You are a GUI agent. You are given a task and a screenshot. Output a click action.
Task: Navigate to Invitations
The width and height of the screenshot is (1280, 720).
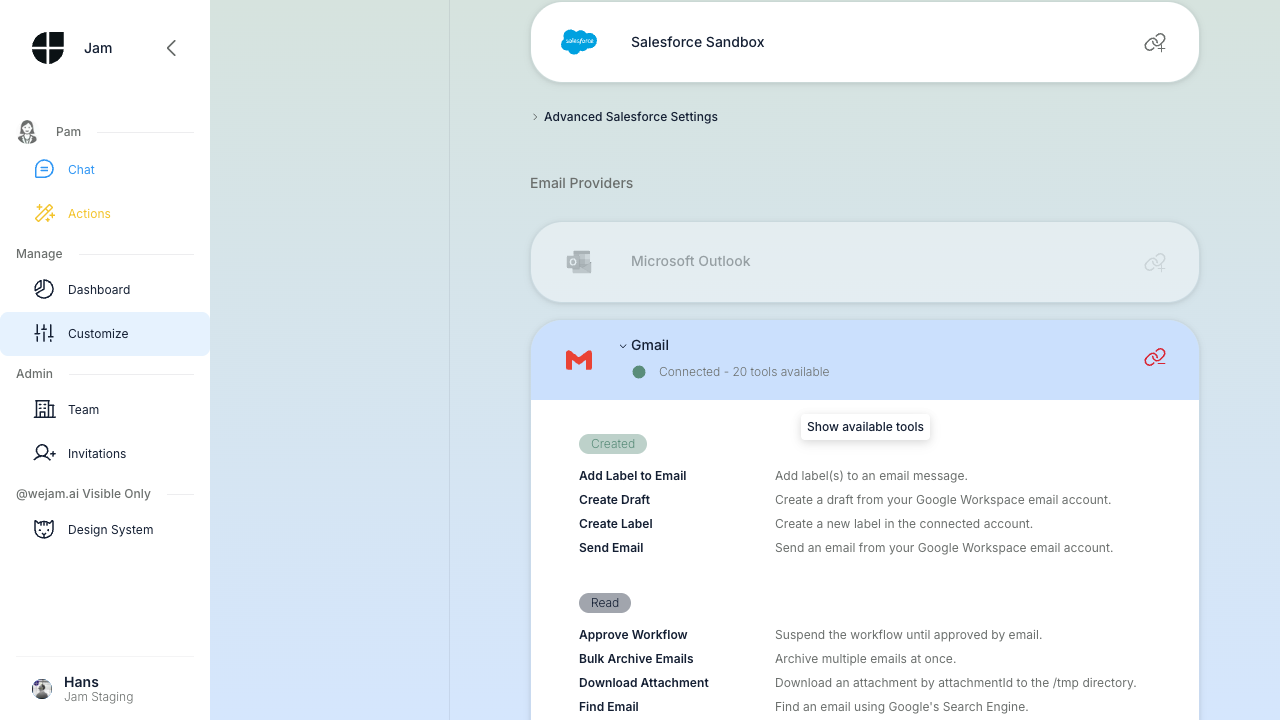[x=105, y=453]
